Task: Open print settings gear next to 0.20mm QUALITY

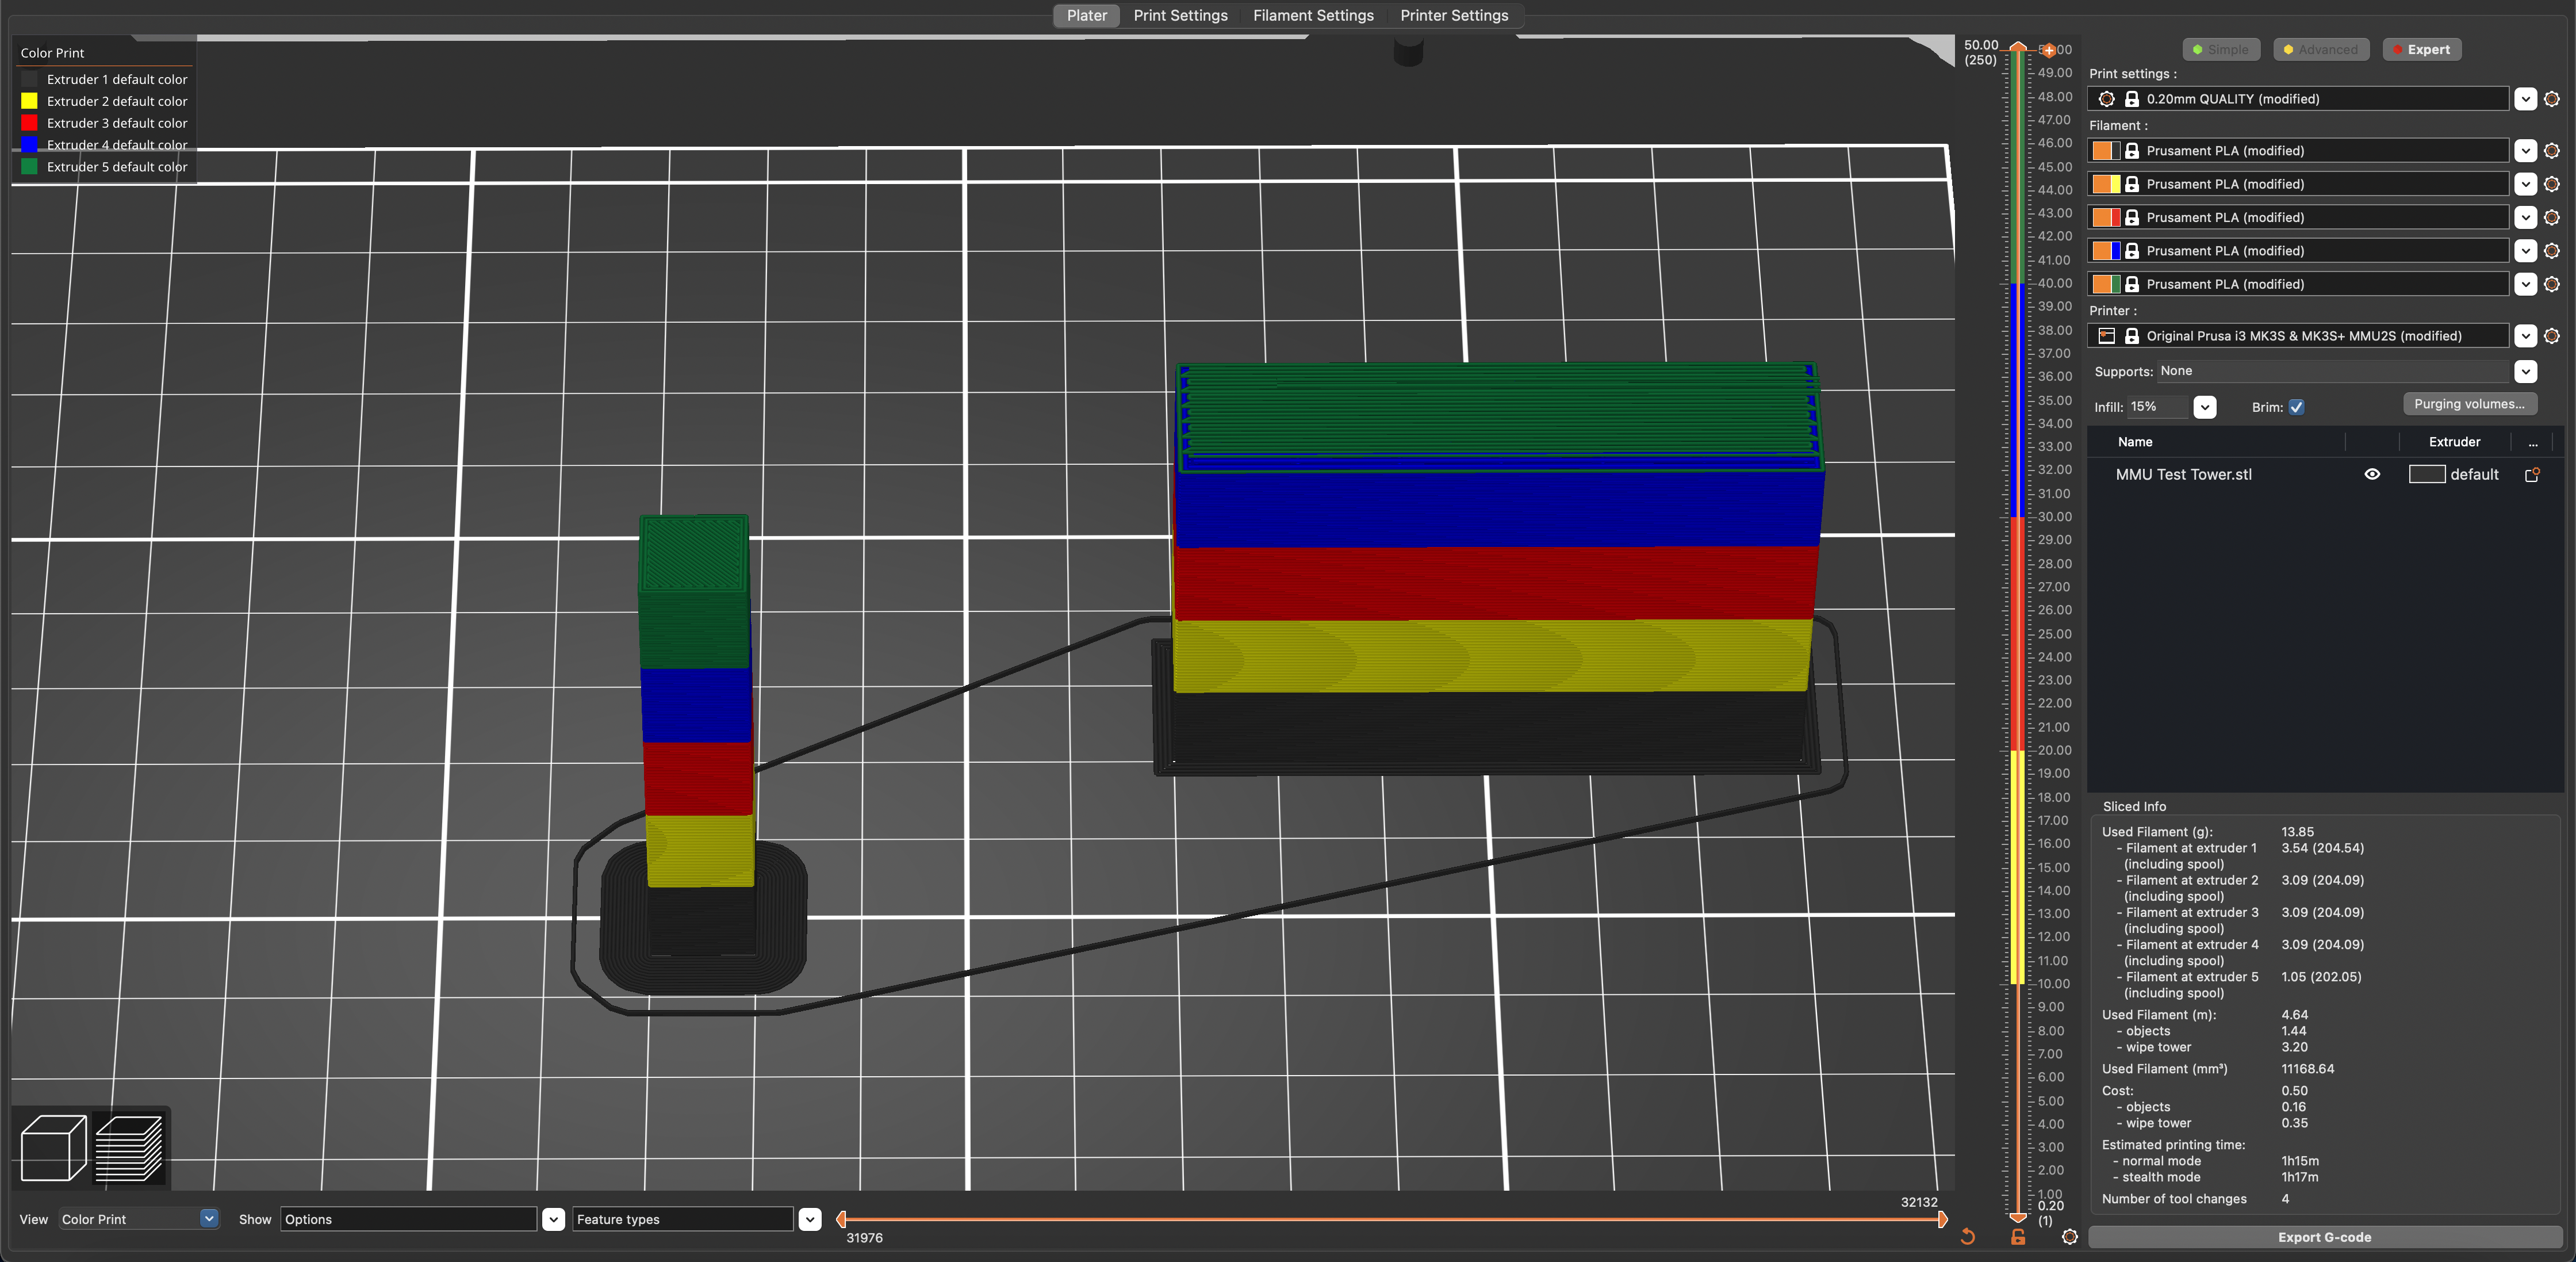Action: [x=2552, y=99]
